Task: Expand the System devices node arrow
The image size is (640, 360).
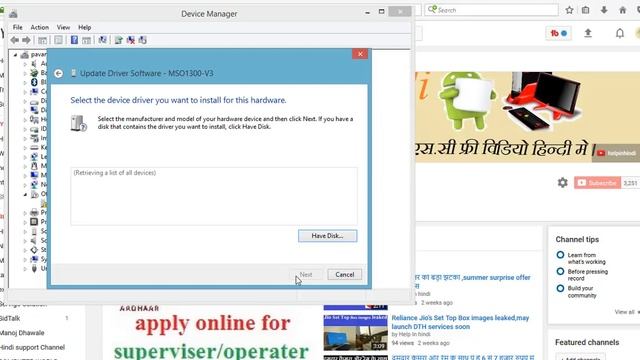Action: pos(25,259)
